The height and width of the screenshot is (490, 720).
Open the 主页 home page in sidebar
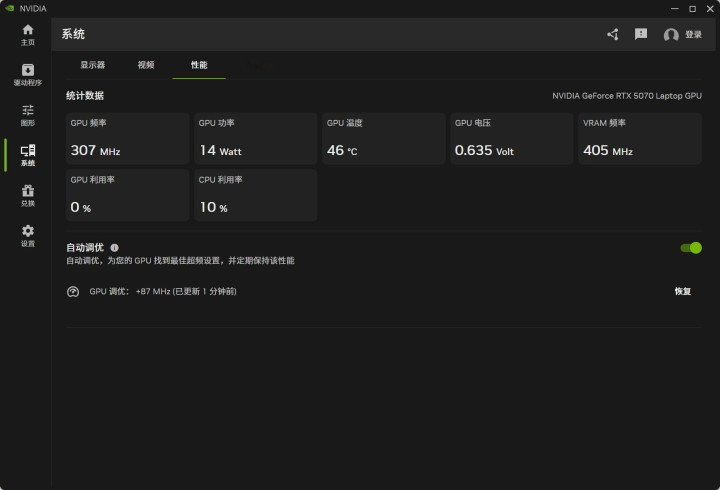point(28,35)
